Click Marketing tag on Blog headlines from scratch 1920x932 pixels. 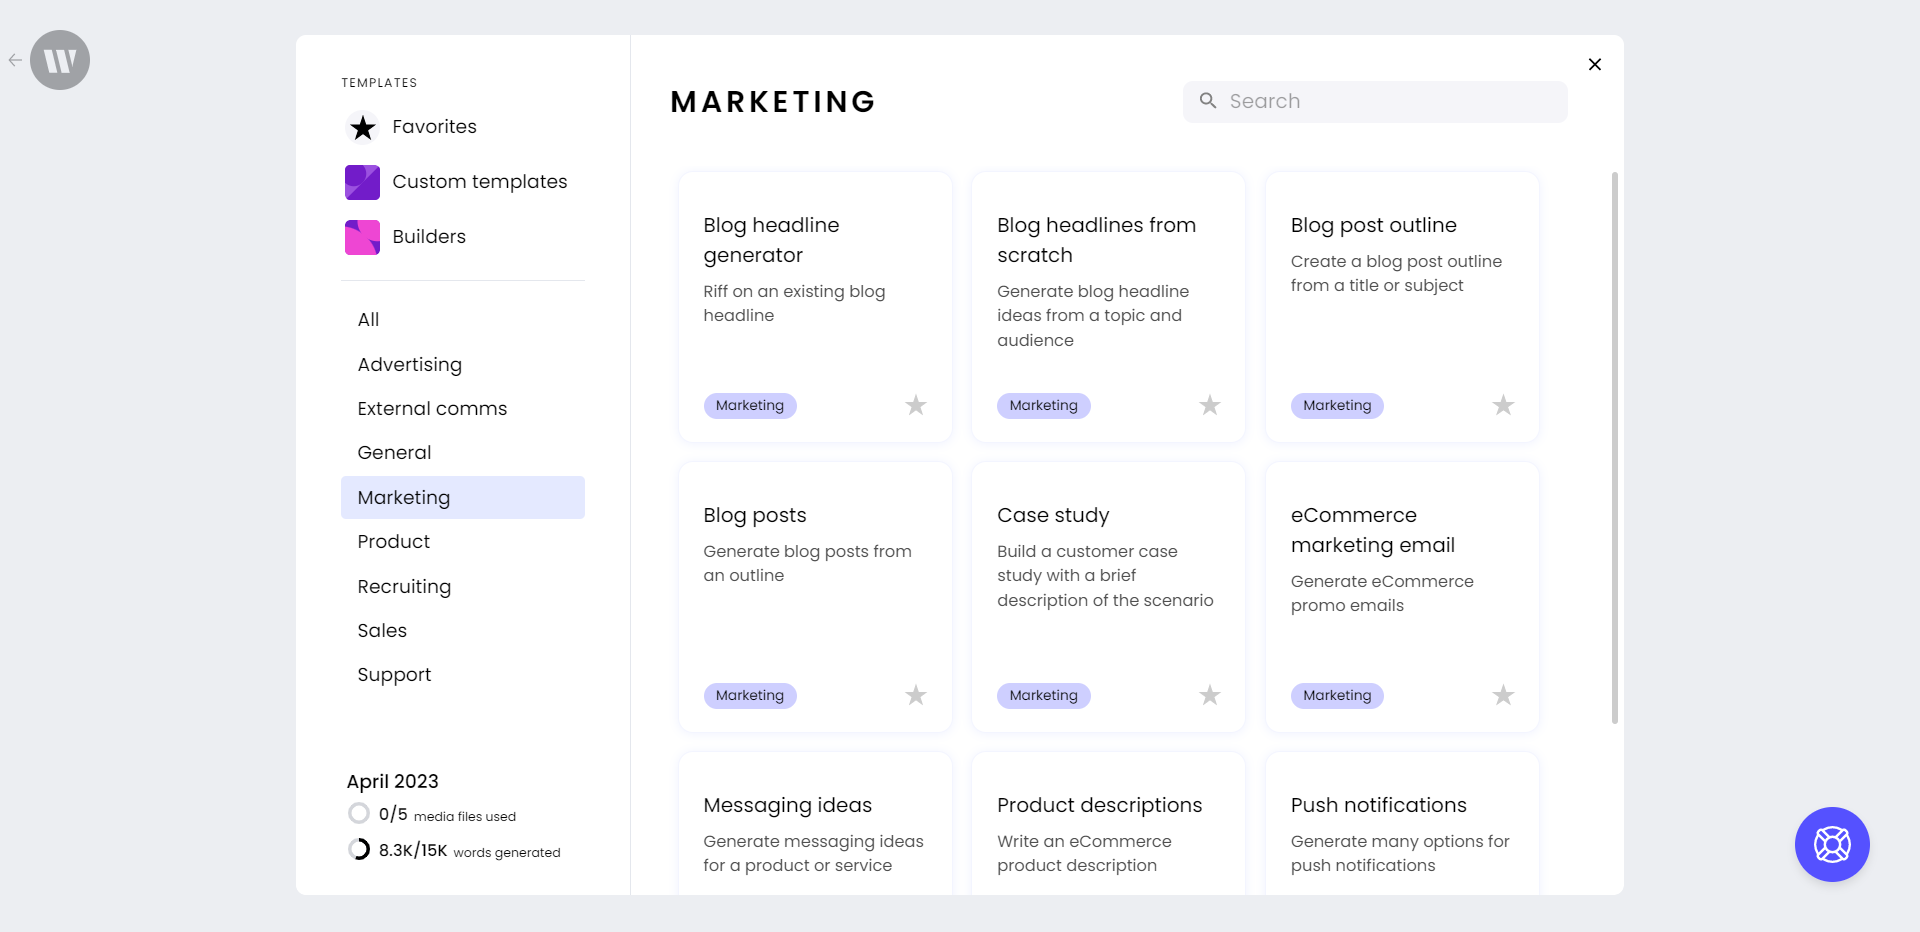coord(1043,405)
